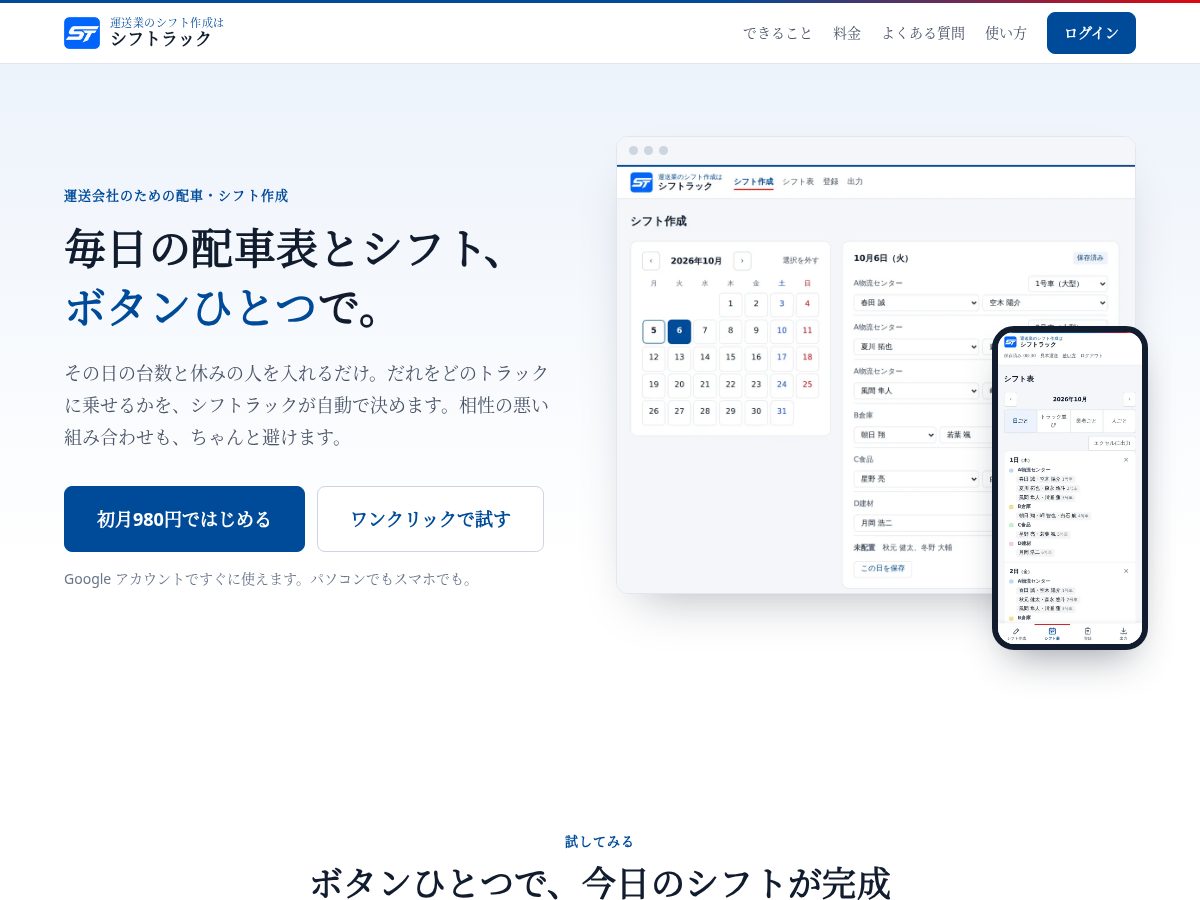The height and width of the screenshot is (900, 1200).
Task: Select 日ごと tab in phone preview
Action: tap(1020, 421)
